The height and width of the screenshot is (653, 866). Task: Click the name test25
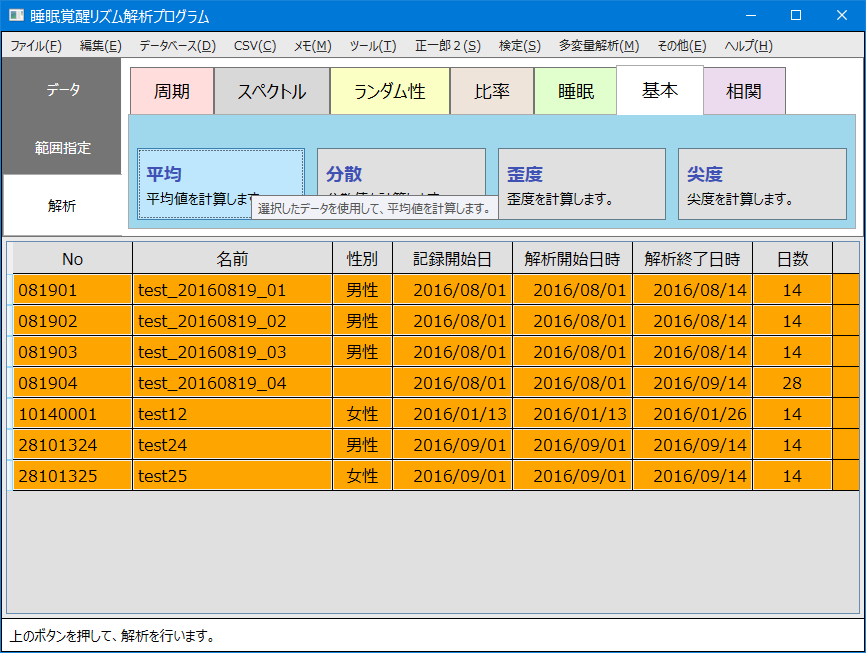pyautogui.click(x=233, y=476)
